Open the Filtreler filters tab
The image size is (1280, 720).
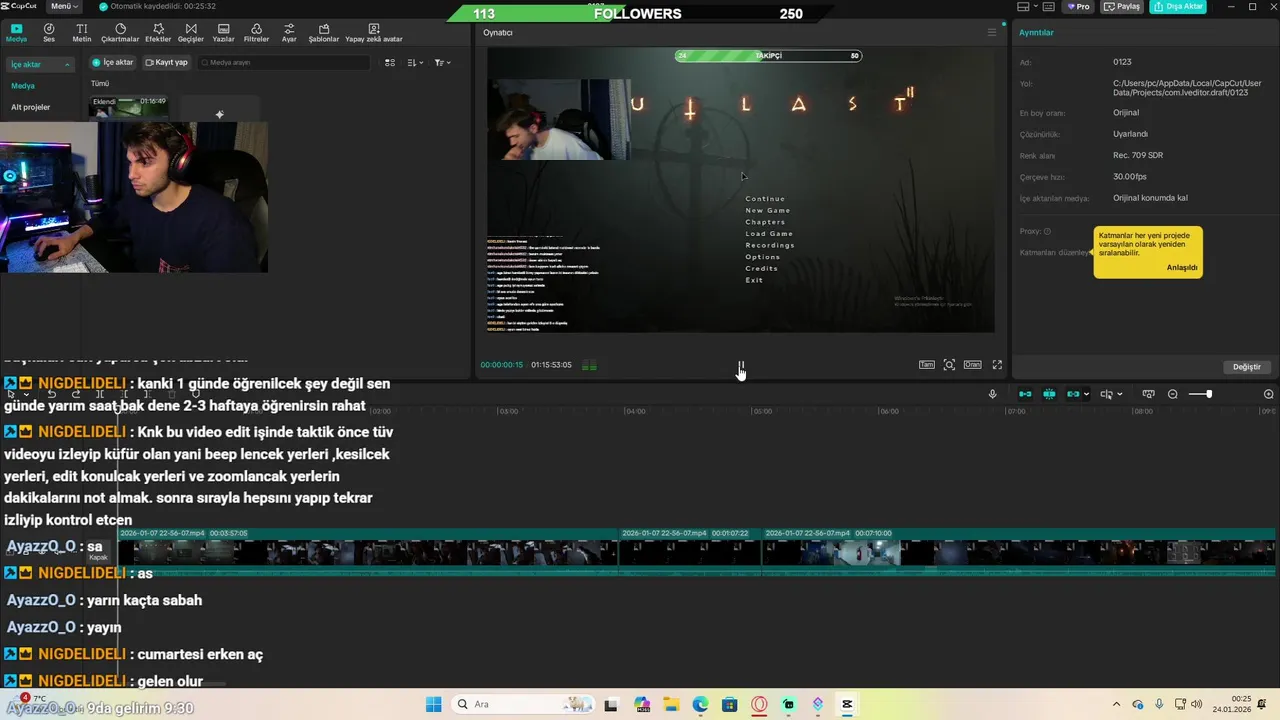pyautogui.click(x=256, y=33)
